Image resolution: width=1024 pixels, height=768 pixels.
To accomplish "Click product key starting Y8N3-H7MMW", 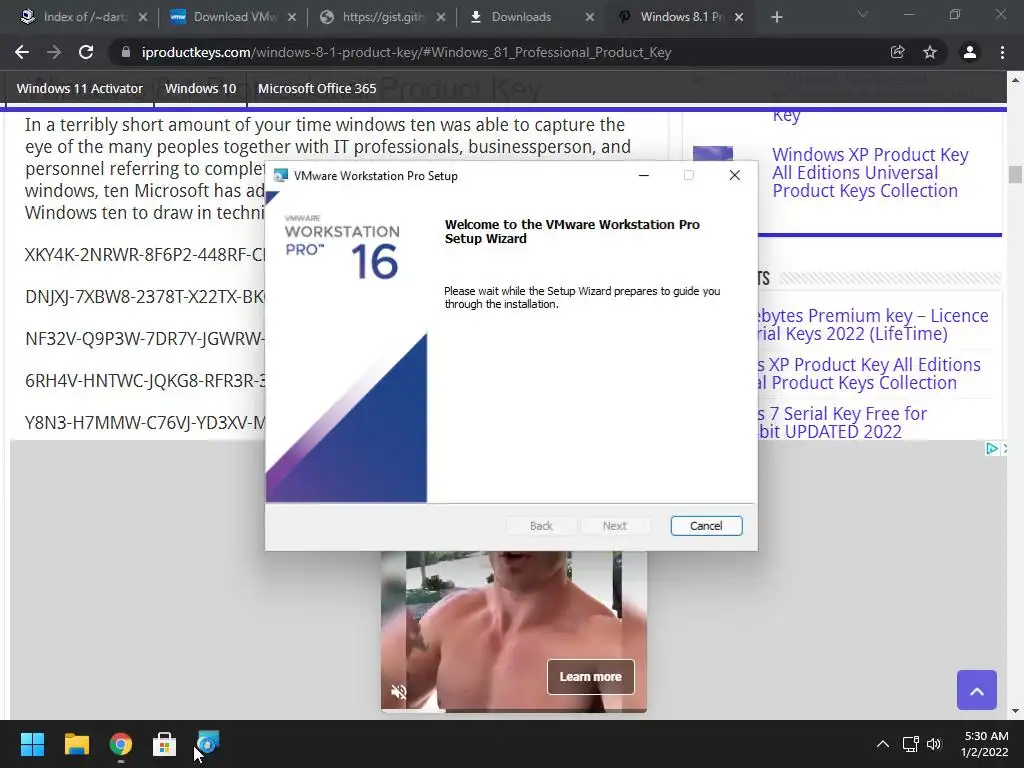I will pos(144,423).
